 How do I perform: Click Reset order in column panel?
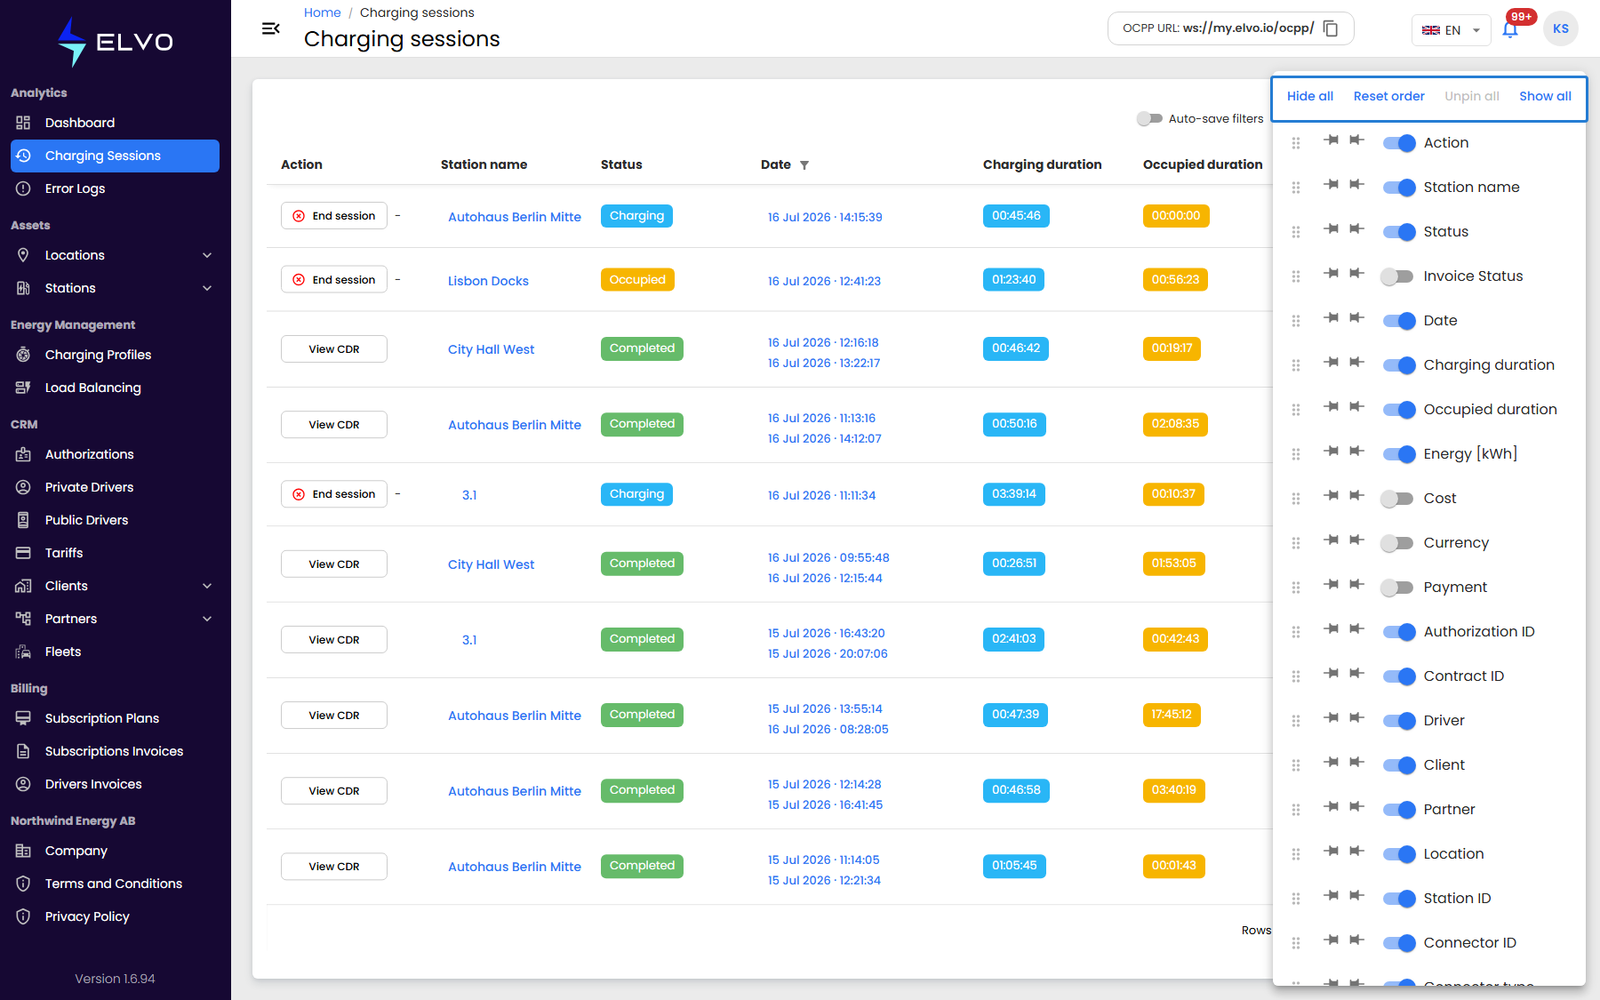point(1388,97)
